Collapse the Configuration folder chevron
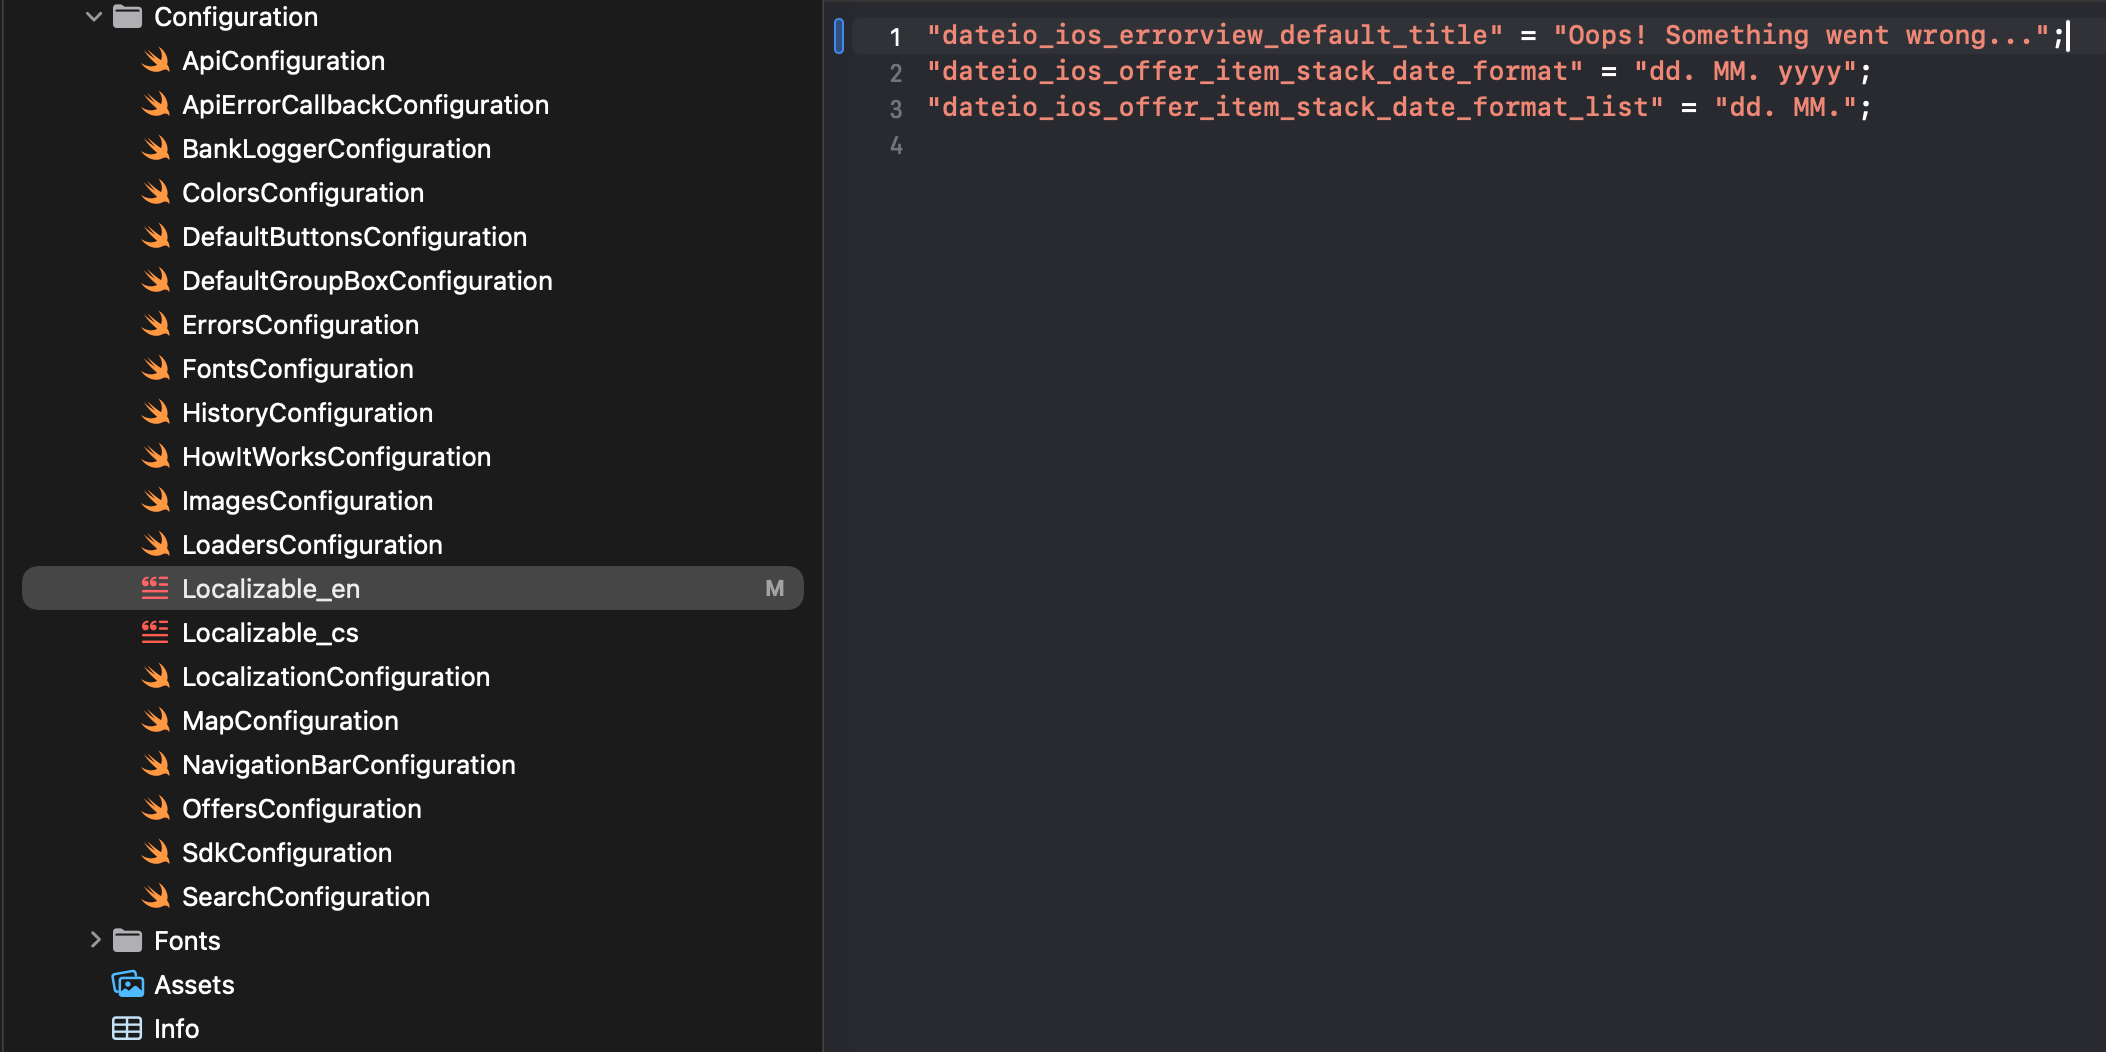 coord(94,17)
